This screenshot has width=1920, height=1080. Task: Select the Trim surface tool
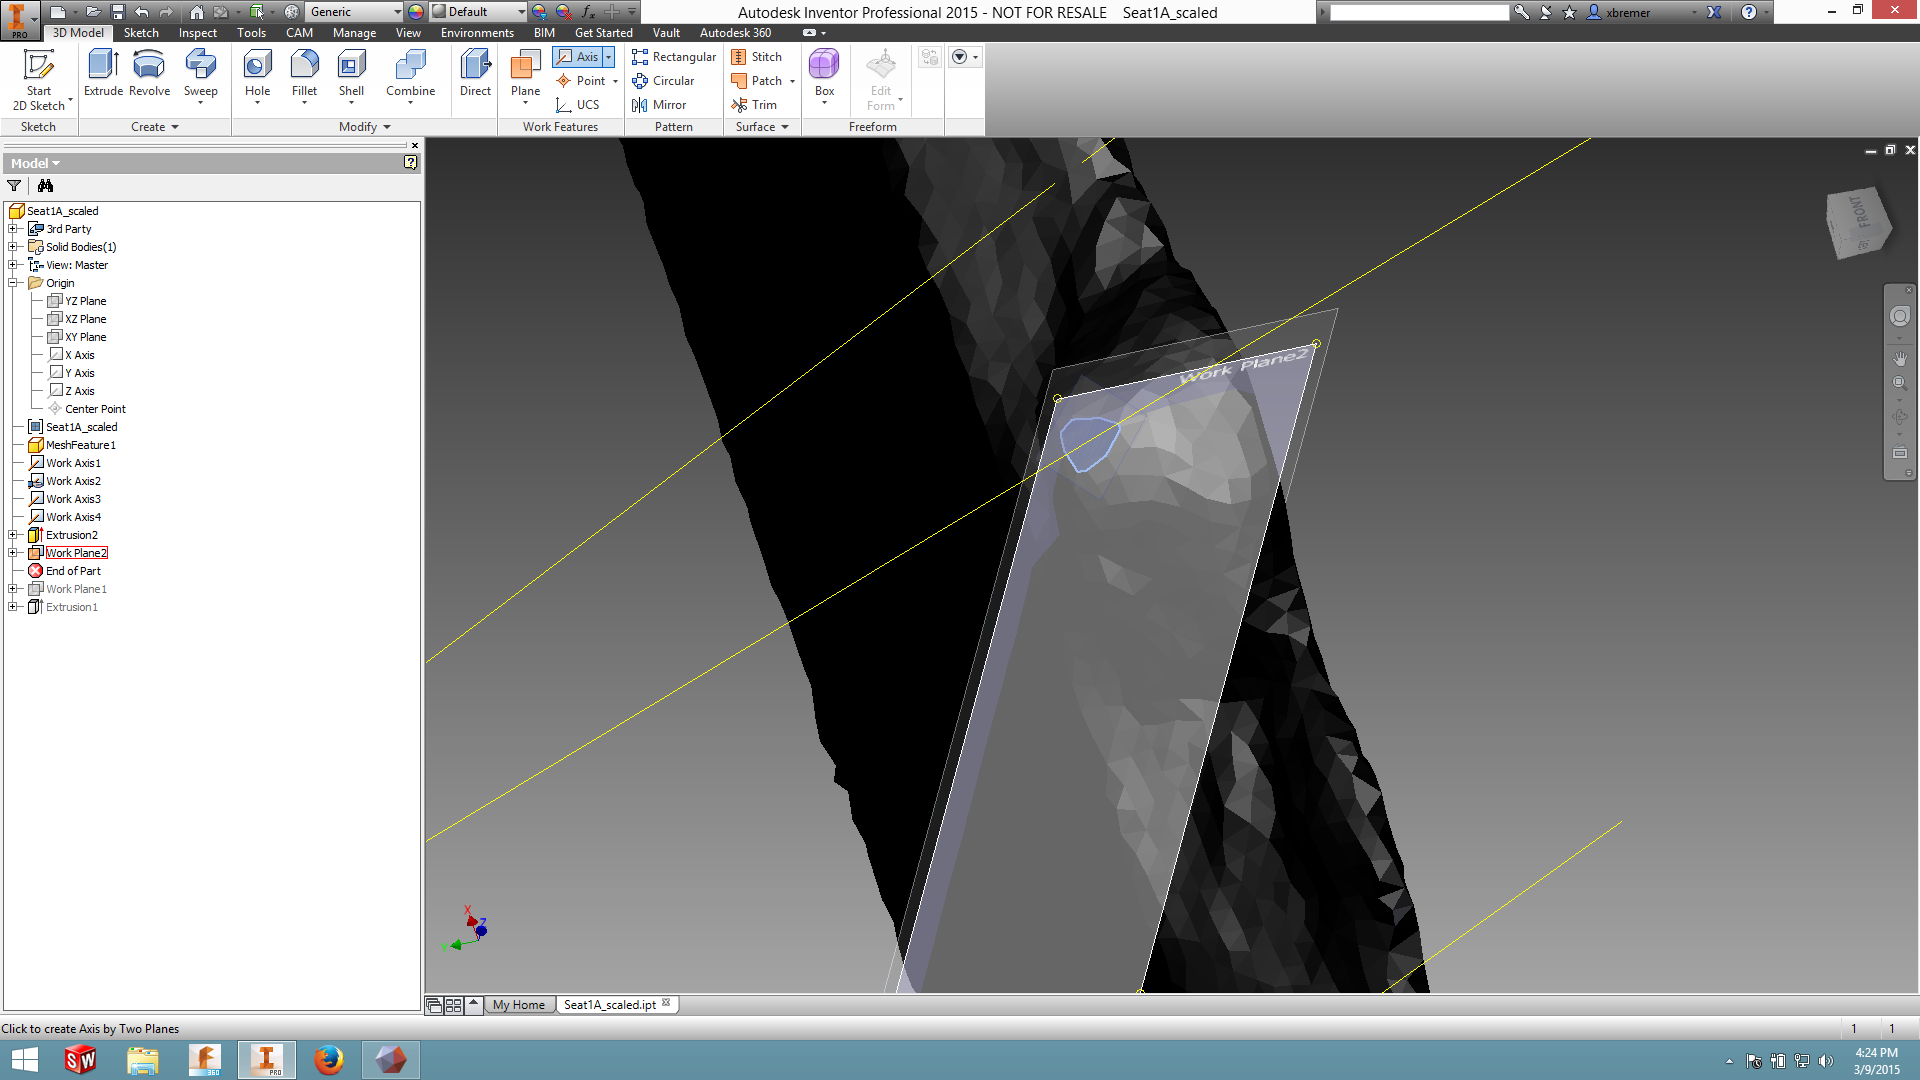[754, 105]
